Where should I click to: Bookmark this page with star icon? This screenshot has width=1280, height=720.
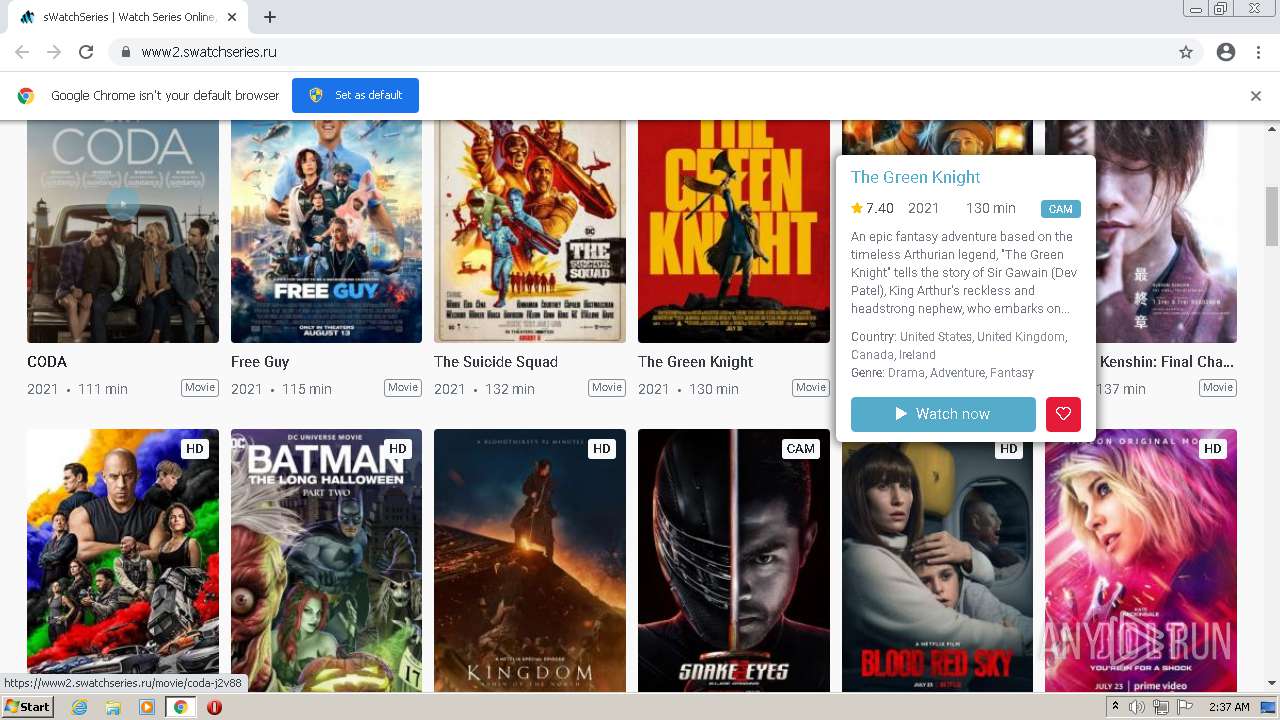click(x=1186, y=52)
